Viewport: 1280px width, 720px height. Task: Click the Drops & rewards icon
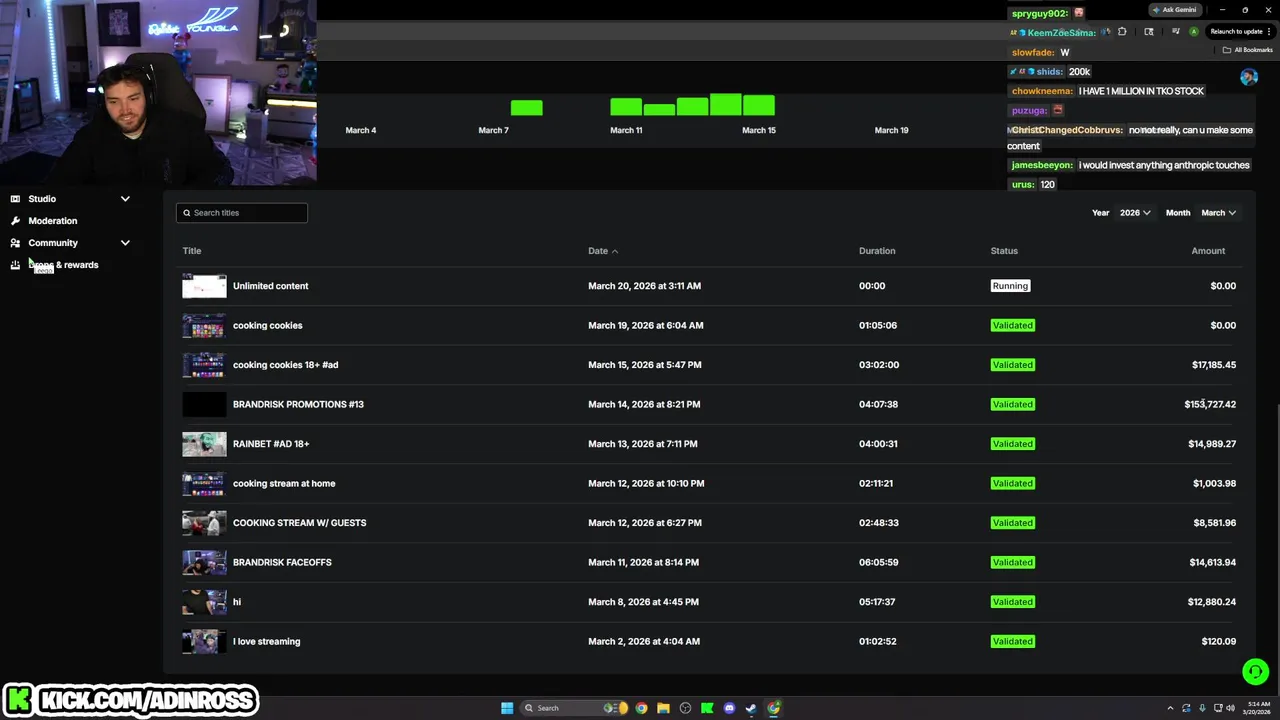point(15,265)
